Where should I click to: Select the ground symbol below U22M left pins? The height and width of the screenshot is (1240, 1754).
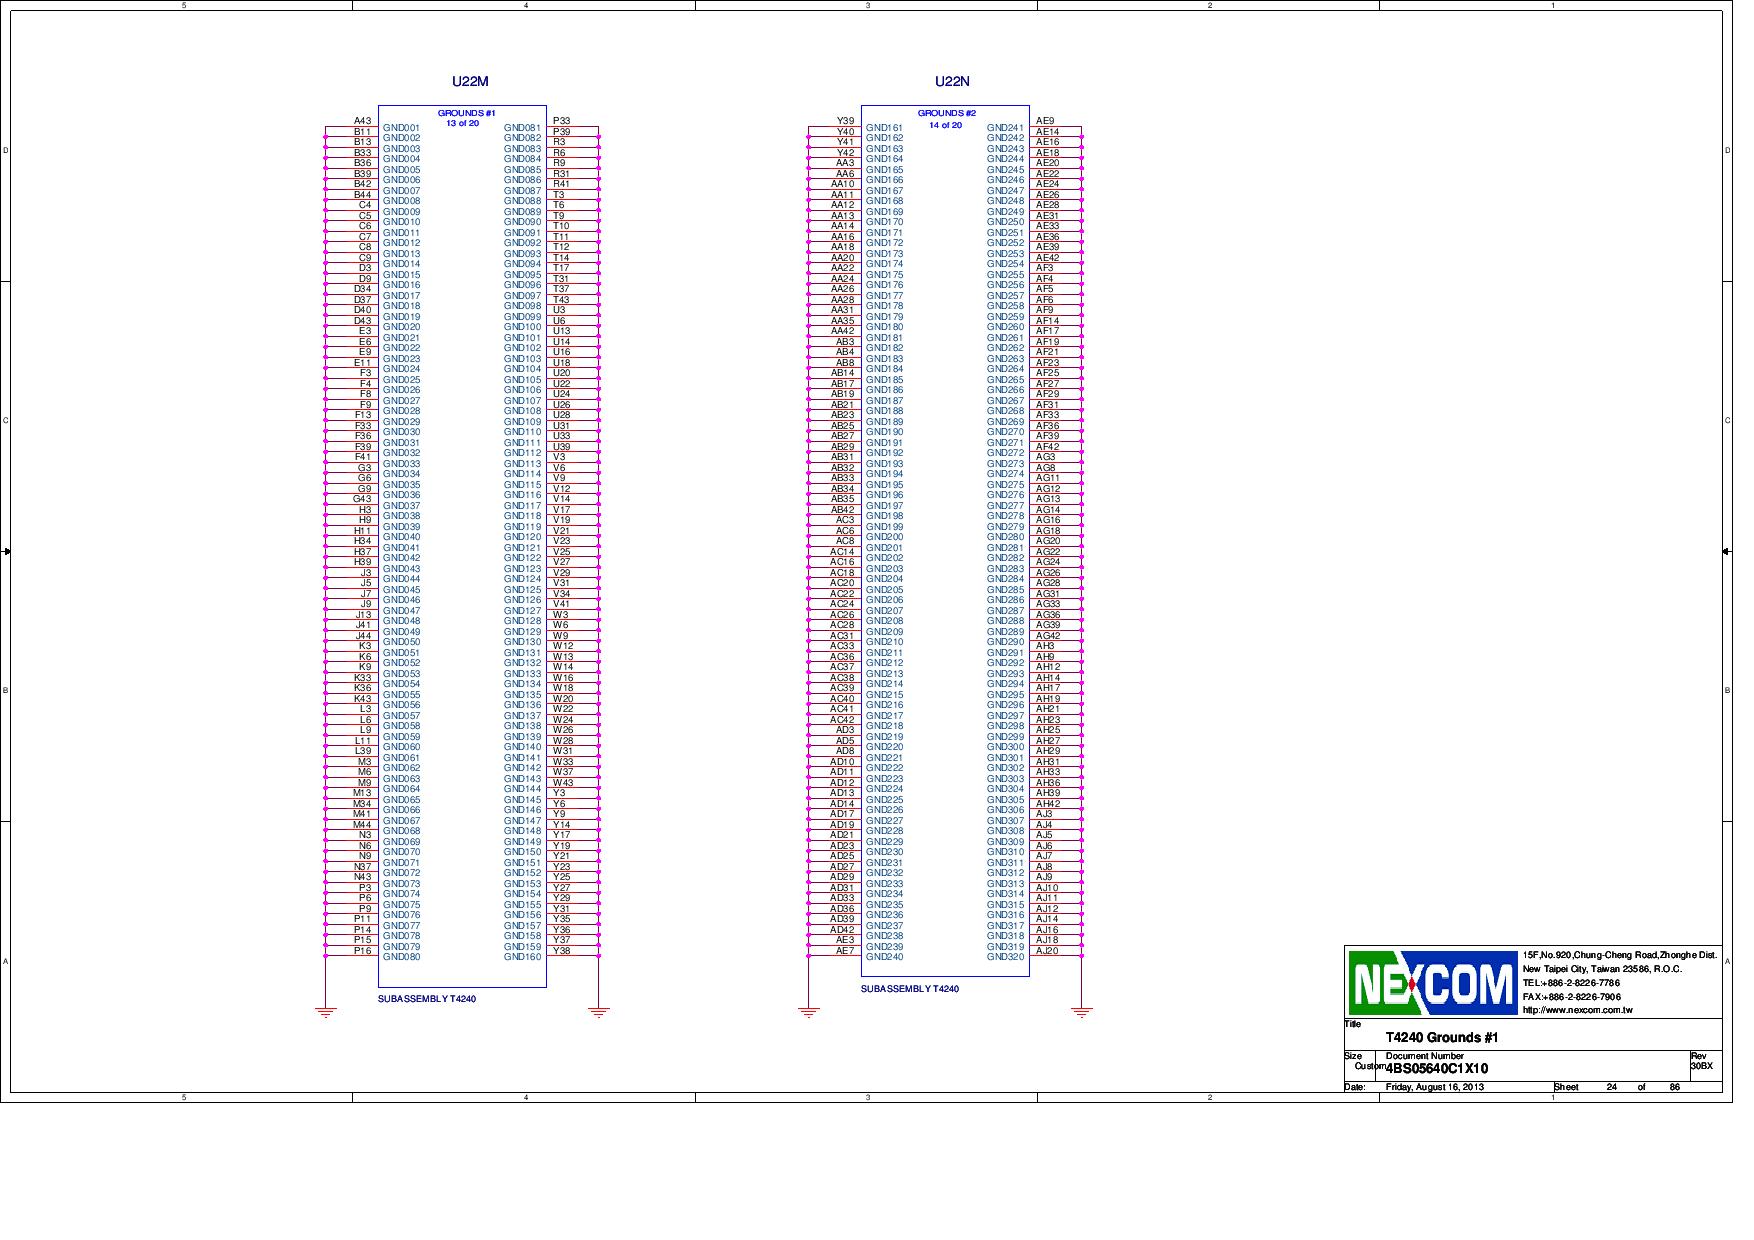point(324,1013)
